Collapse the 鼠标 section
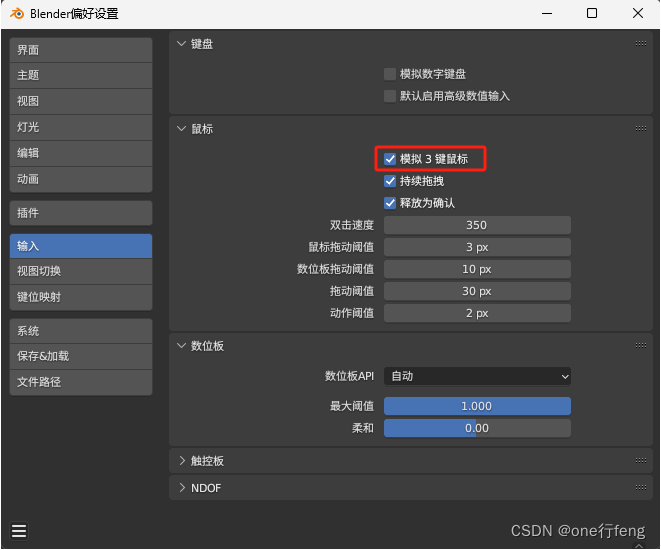Viewport: 661px width, 550px height. [181, 129]
